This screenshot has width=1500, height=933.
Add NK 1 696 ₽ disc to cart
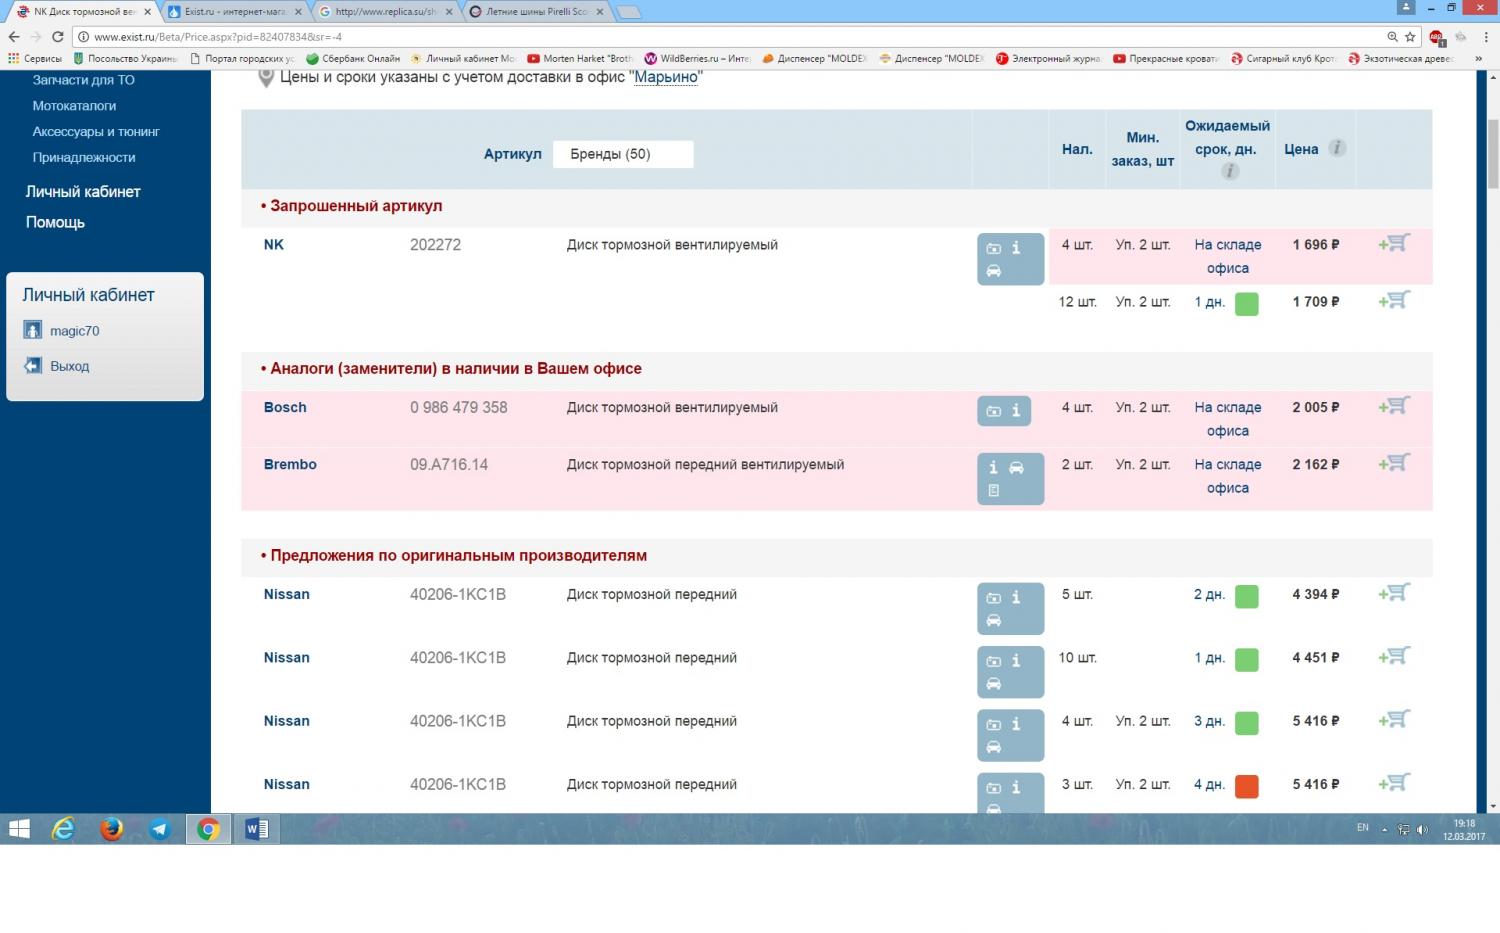[x=1394, y=243]
